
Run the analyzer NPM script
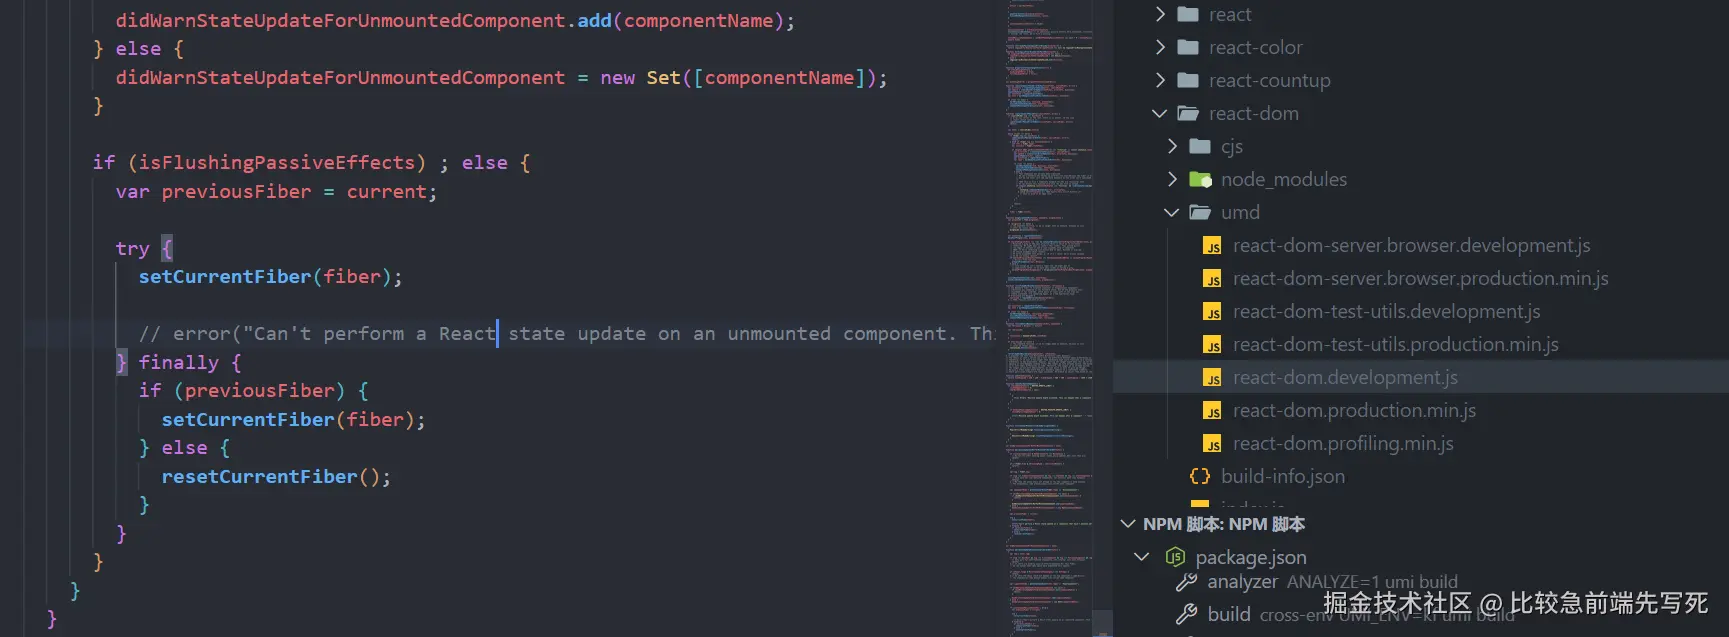(x=1242, y=582)
